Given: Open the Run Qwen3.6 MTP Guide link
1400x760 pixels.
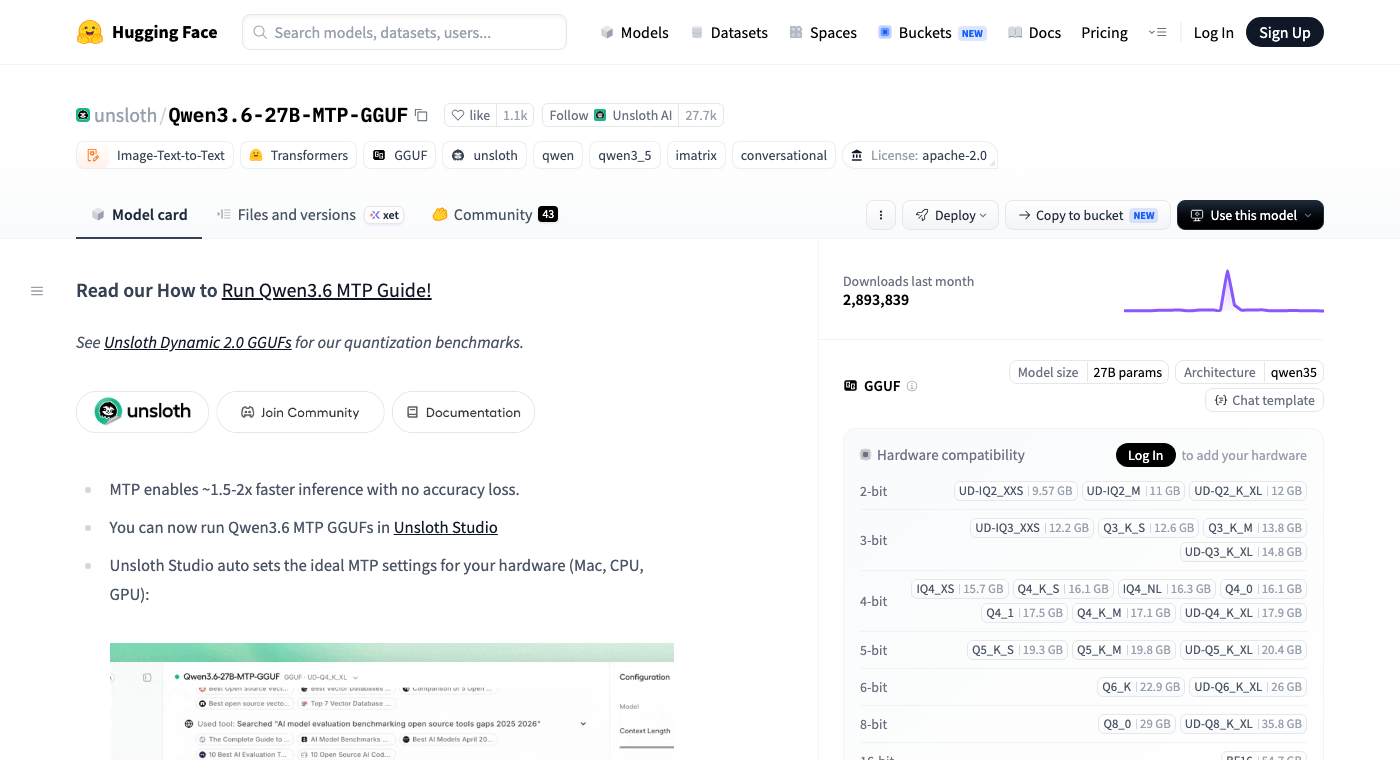Looking at the screenshot, I should [x=326, y=291].
